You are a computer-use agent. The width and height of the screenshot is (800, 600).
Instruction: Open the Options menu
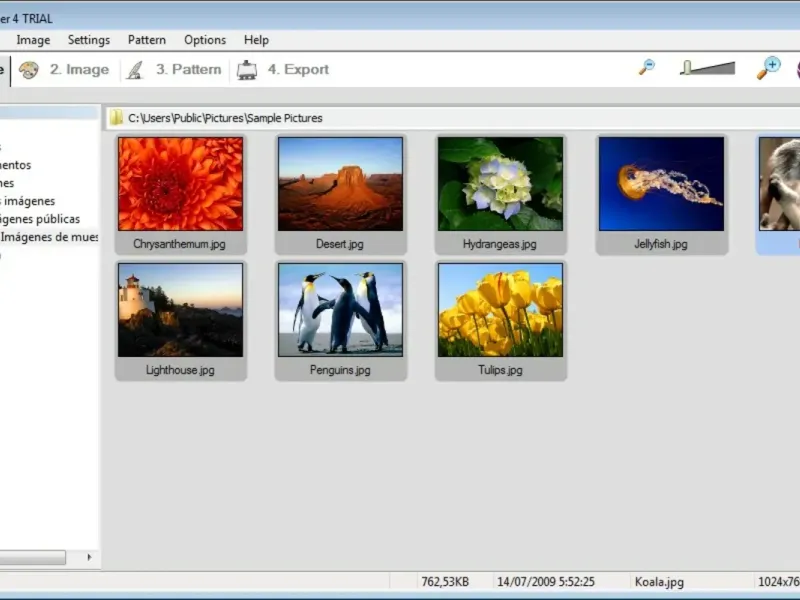(205, 40)
